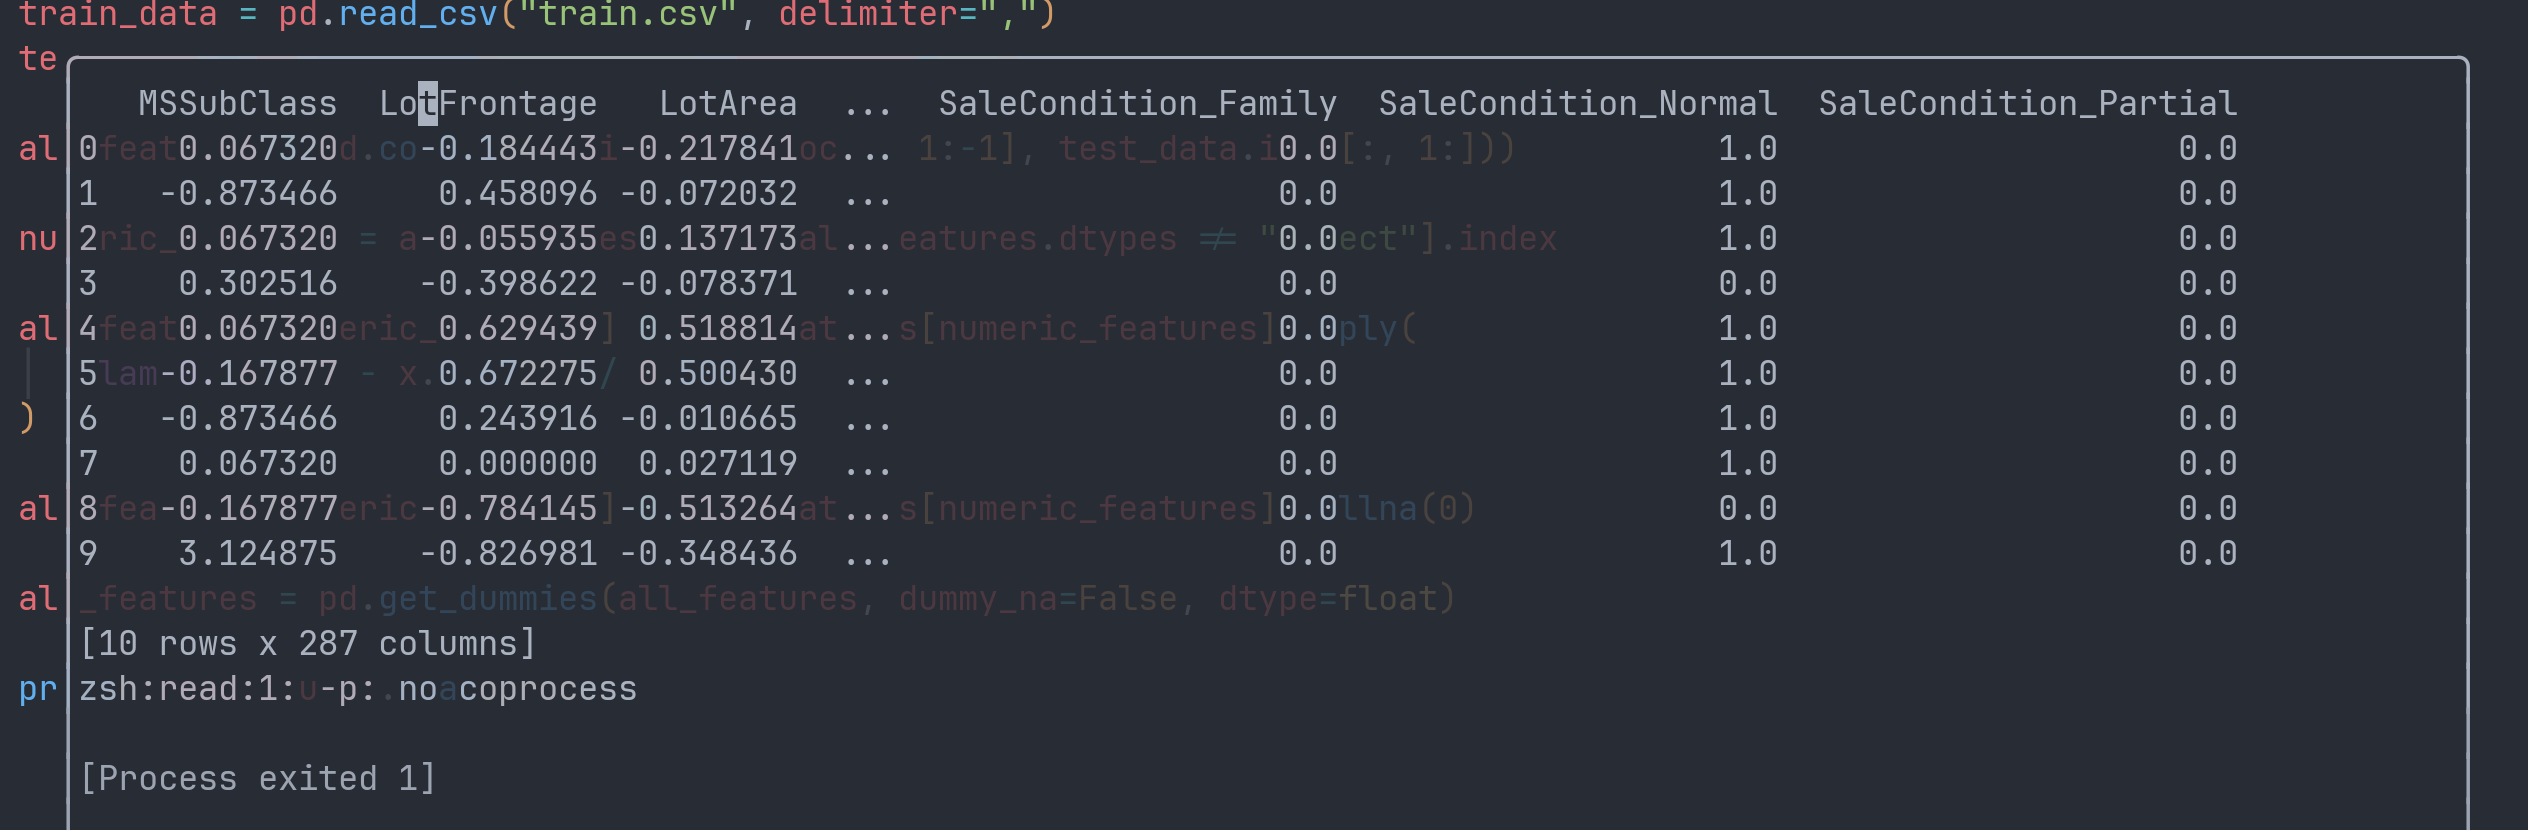The image size is (2528, 830).
Task: Click the 0.000000 LotFrontage value
Action: pos(518,464)
